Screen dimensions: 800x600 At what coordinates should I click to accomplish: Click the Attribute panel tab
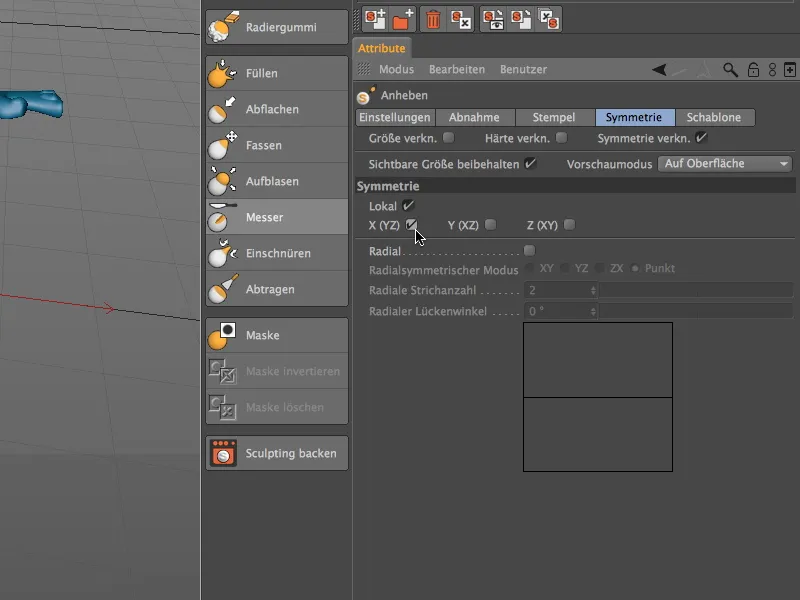tap(382, 48)
